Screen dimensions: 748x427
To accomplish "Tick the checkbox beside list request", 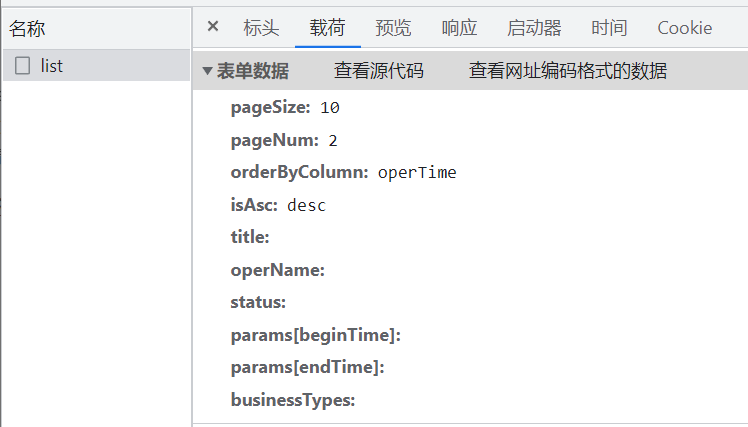I will pos(22,66).
